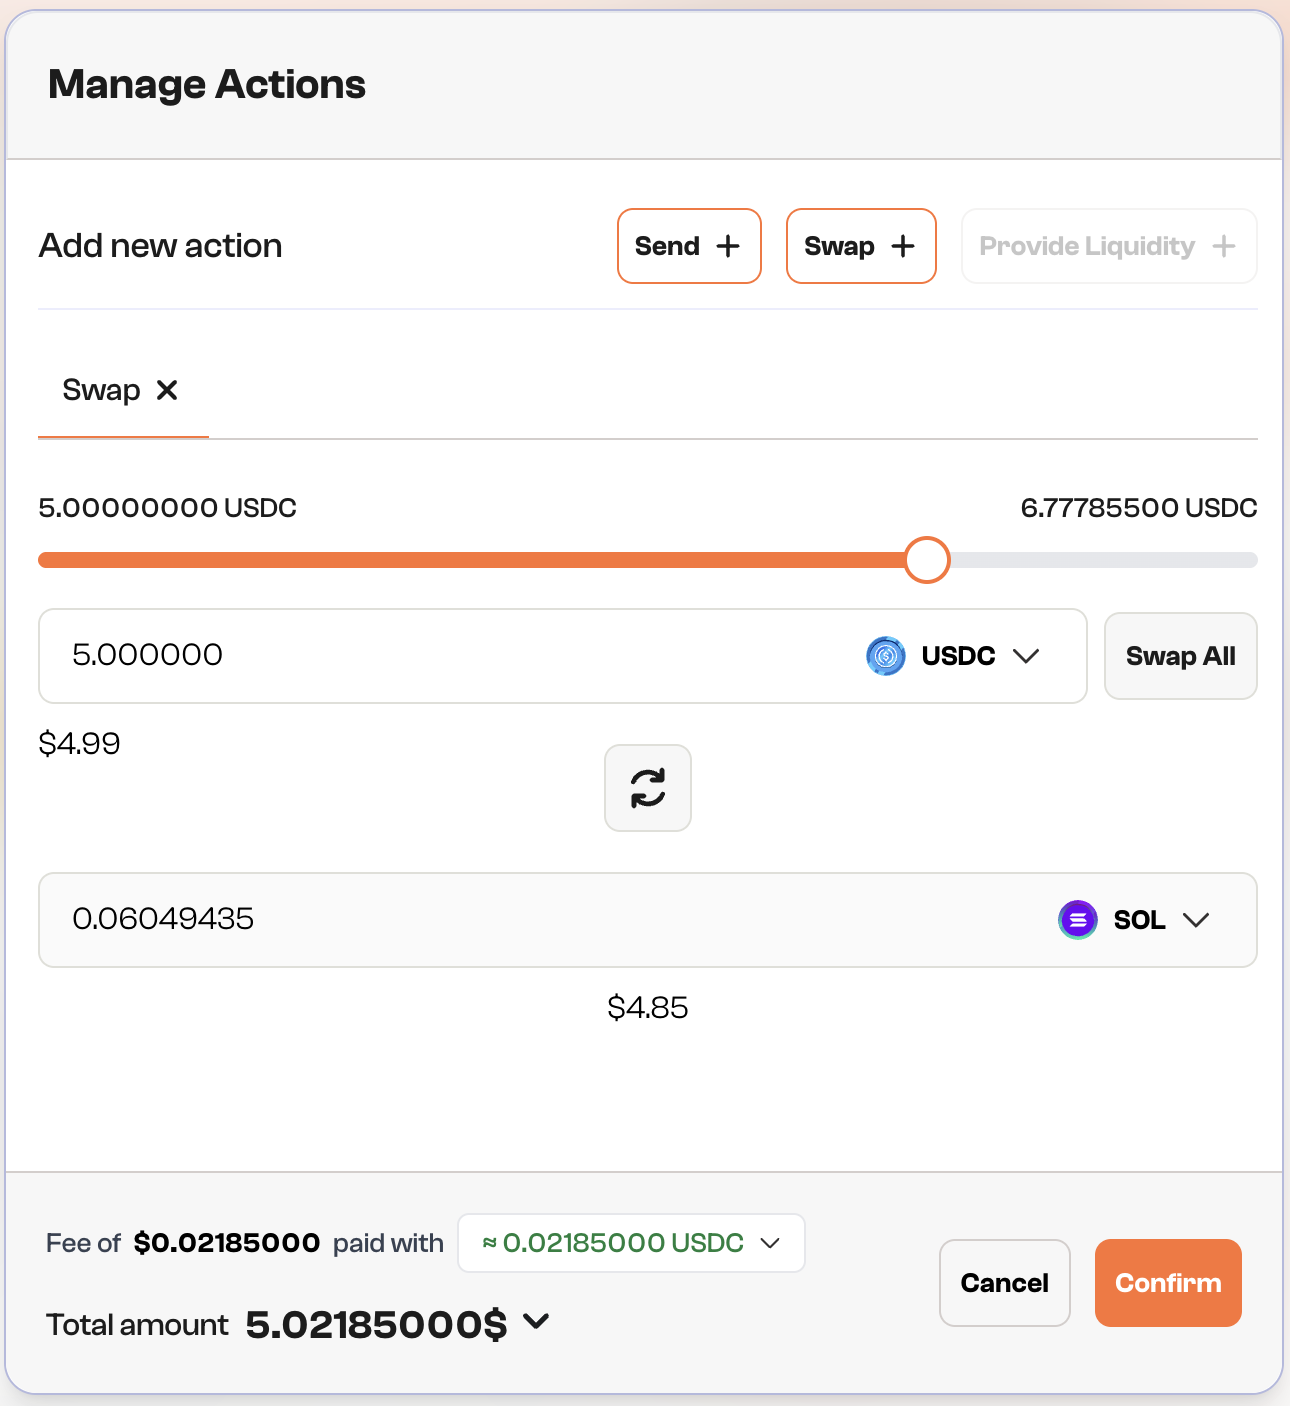Click the approximate symbol in the fee selector

pos(489,1243)
